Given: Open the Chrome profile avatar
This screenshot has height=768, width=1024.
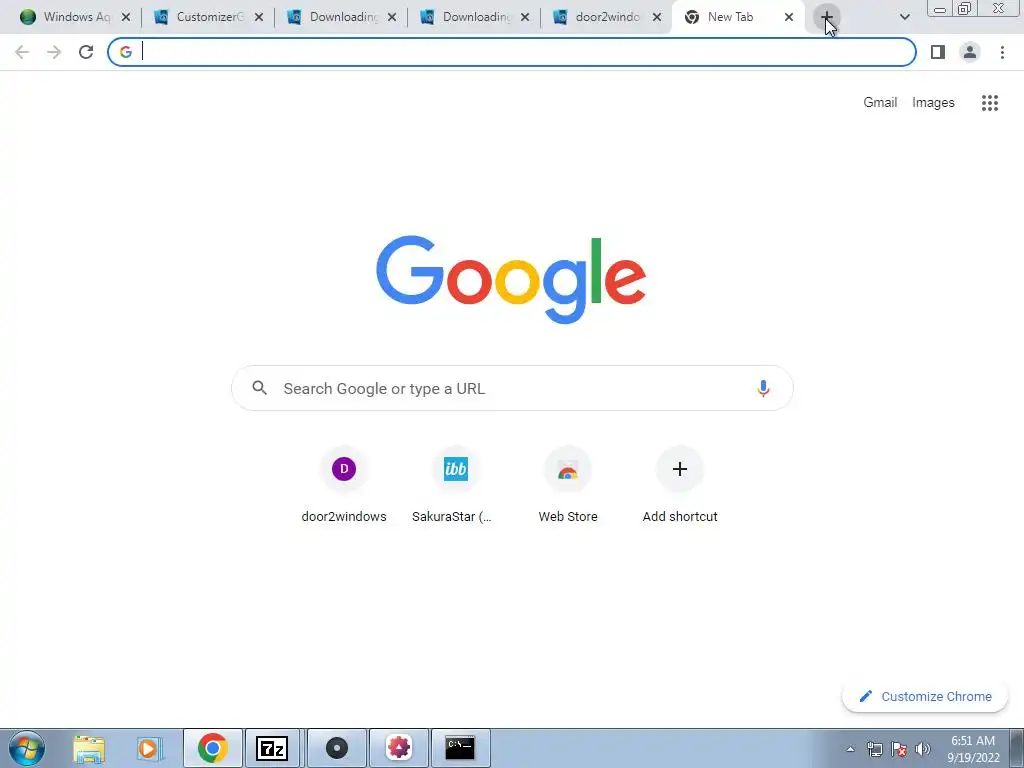Looking at the screenshot, I should [970, 52].
